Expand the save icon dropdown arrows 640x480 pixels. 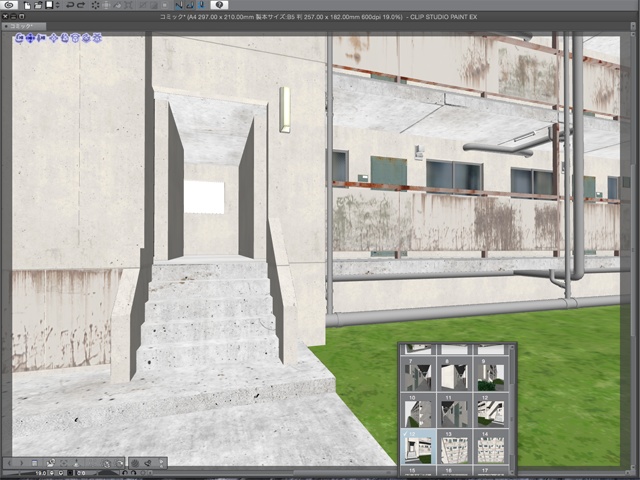pyautogui.click(x=57, y=5)
